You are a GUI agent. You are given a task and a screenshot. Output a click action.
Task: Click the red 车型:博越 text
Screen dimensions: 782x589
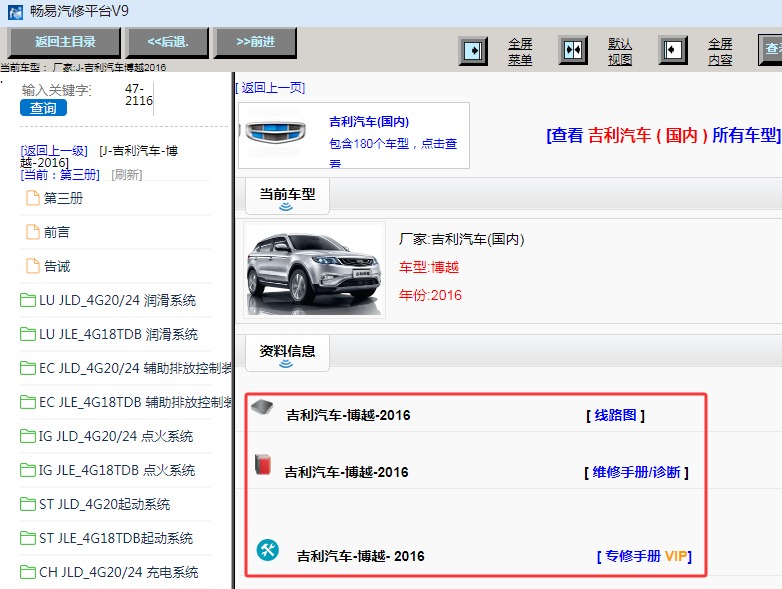tap(429, 267)
